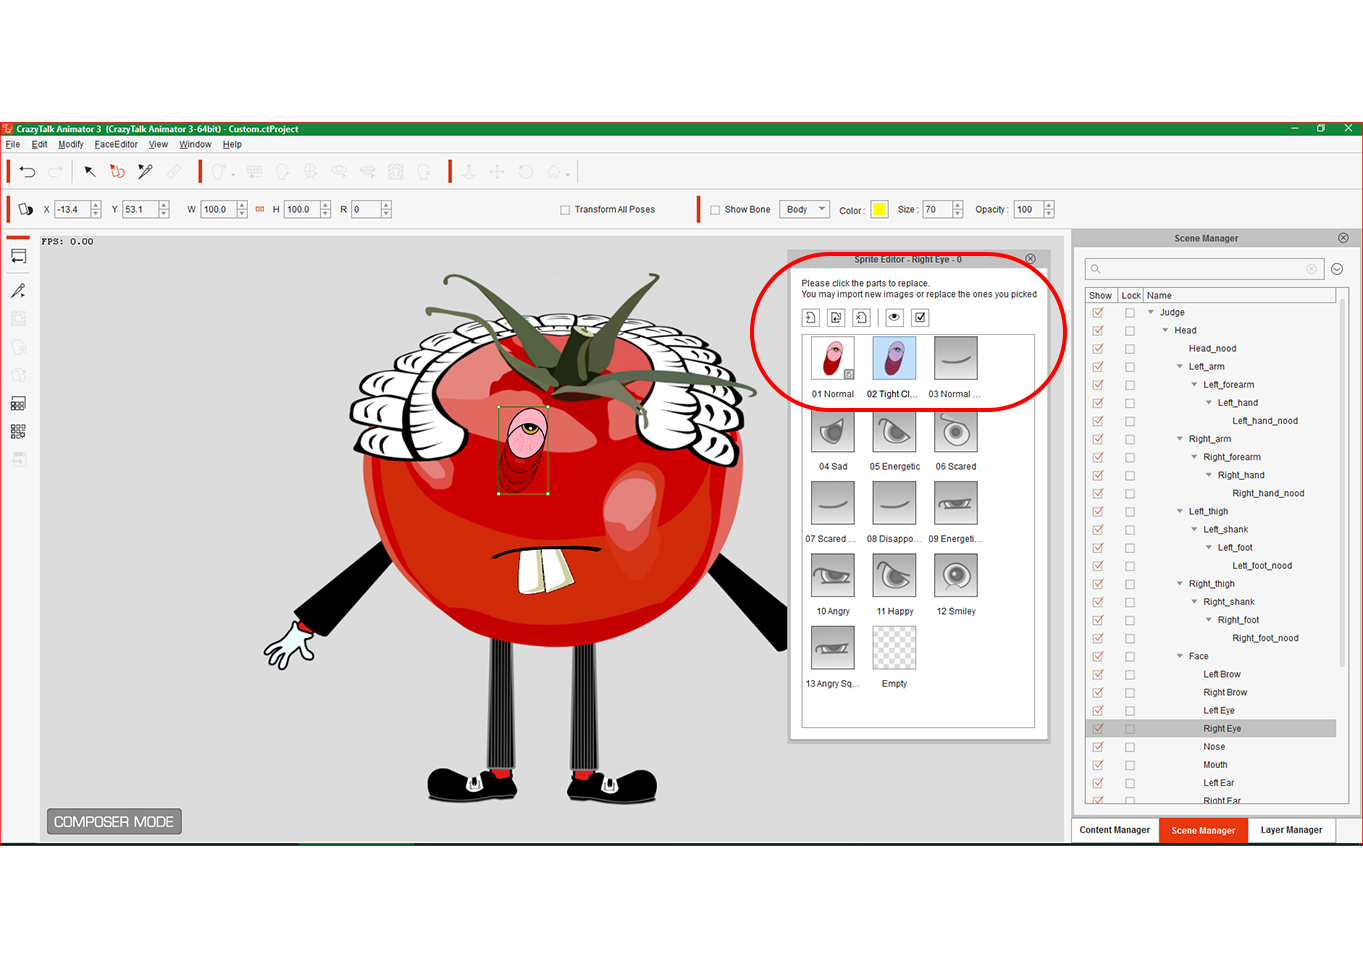Open the Body dropdown
This screenshot has width=1363, height=969.
click(x=805, y=209)
